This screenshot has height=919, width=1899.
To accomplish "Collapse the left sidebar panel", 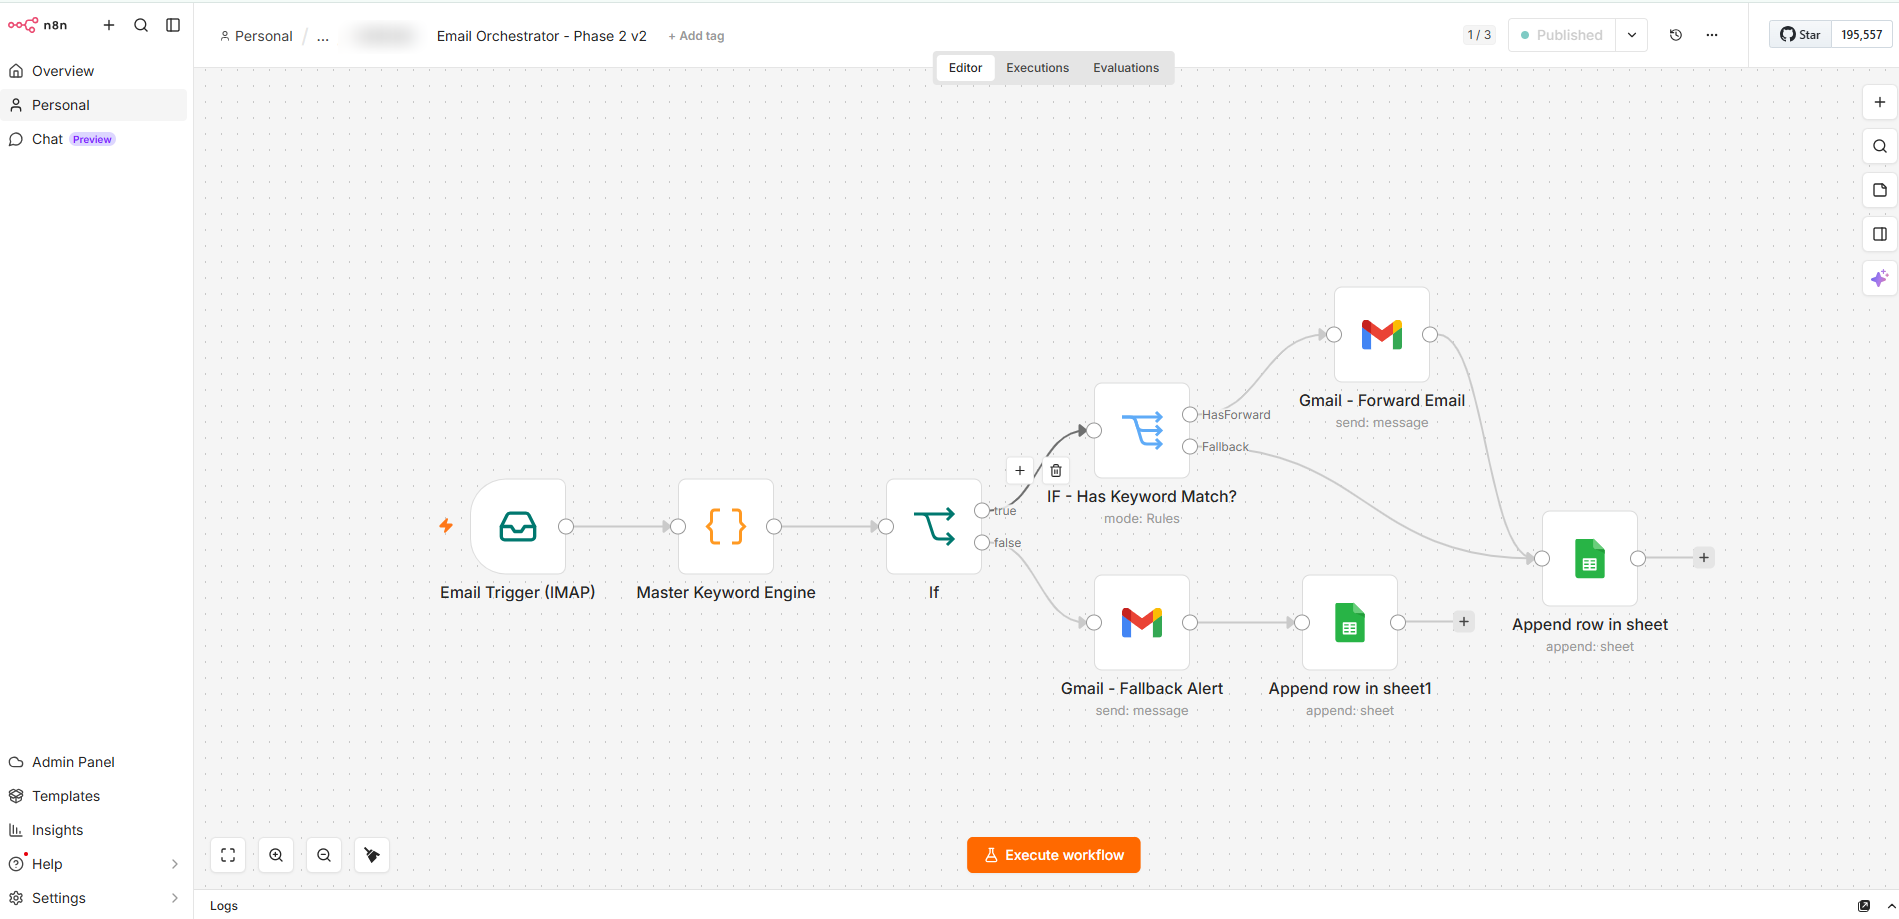I will [x=173, y=25].
